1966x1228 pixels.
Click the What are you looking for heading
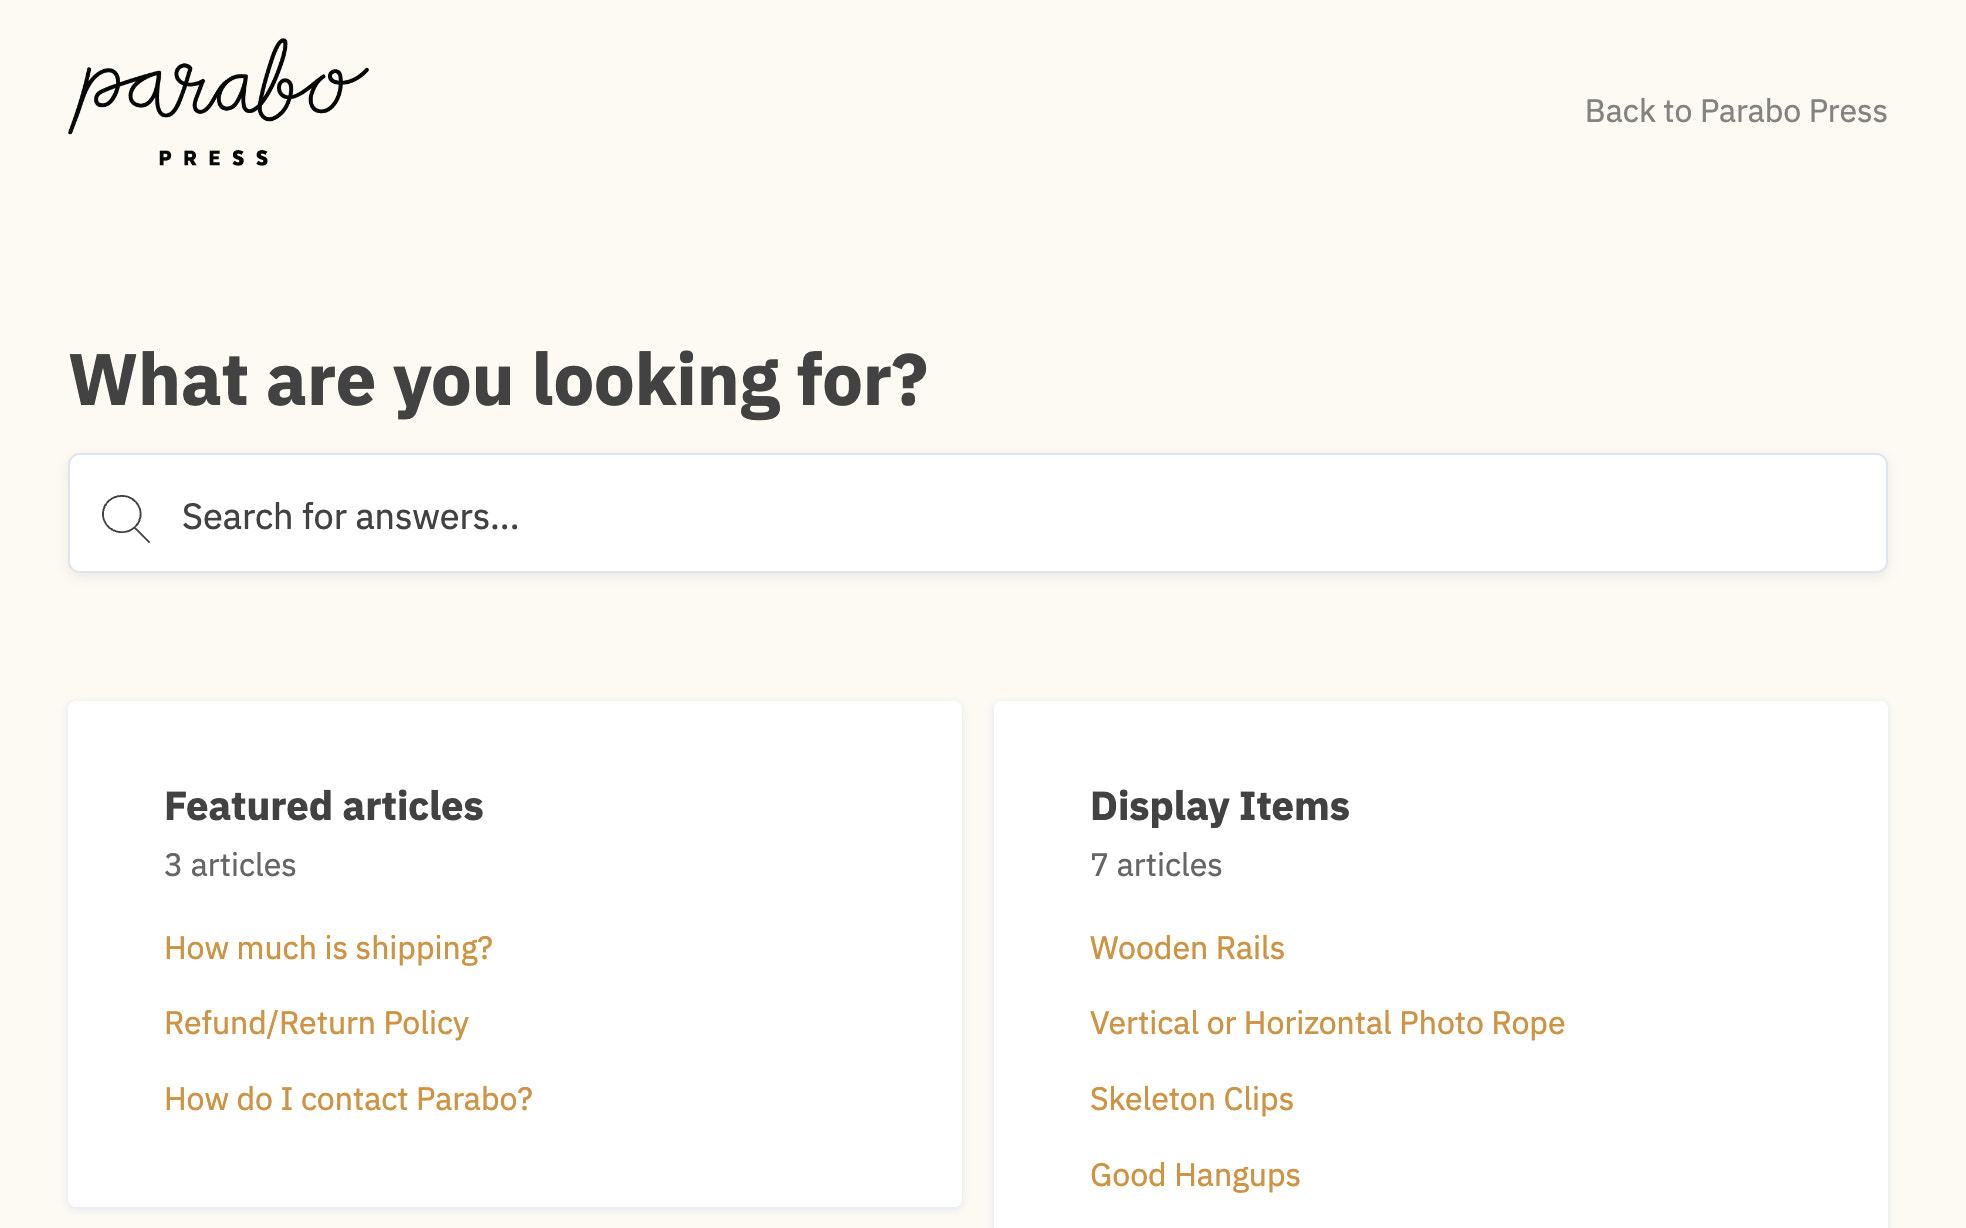click(x=498, y=381)
